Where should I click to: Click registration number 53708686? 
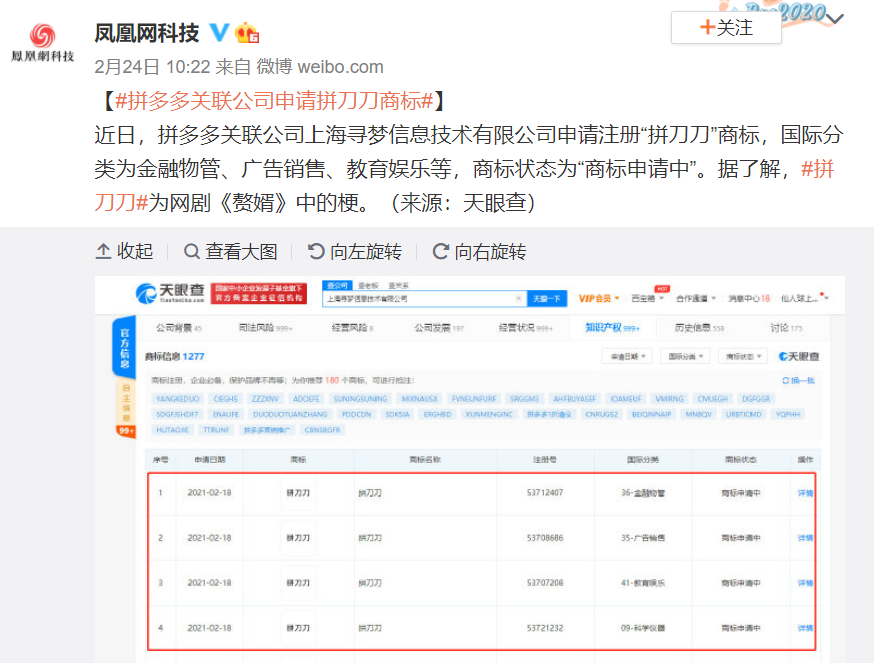coord(545,538)
